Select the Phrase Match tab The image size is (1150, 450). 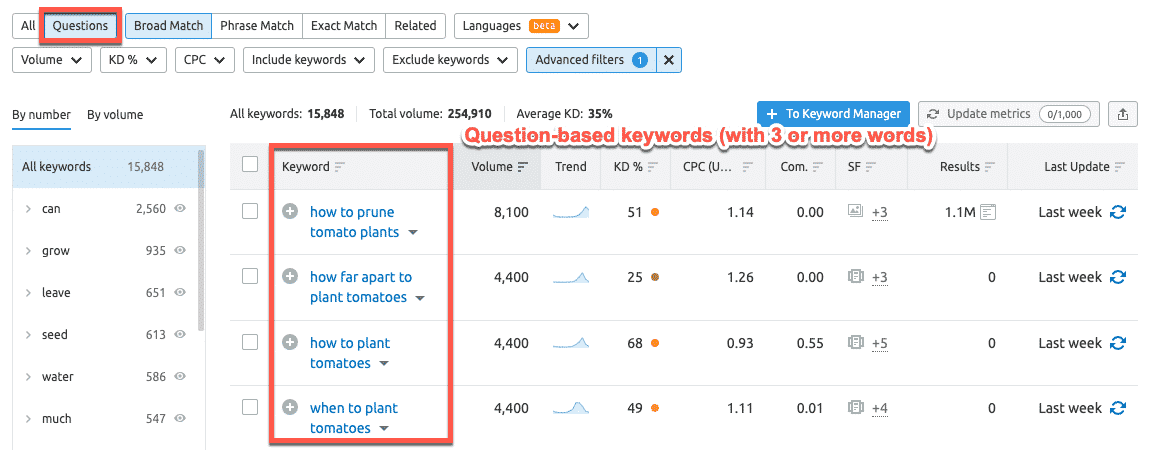(256, 26)
